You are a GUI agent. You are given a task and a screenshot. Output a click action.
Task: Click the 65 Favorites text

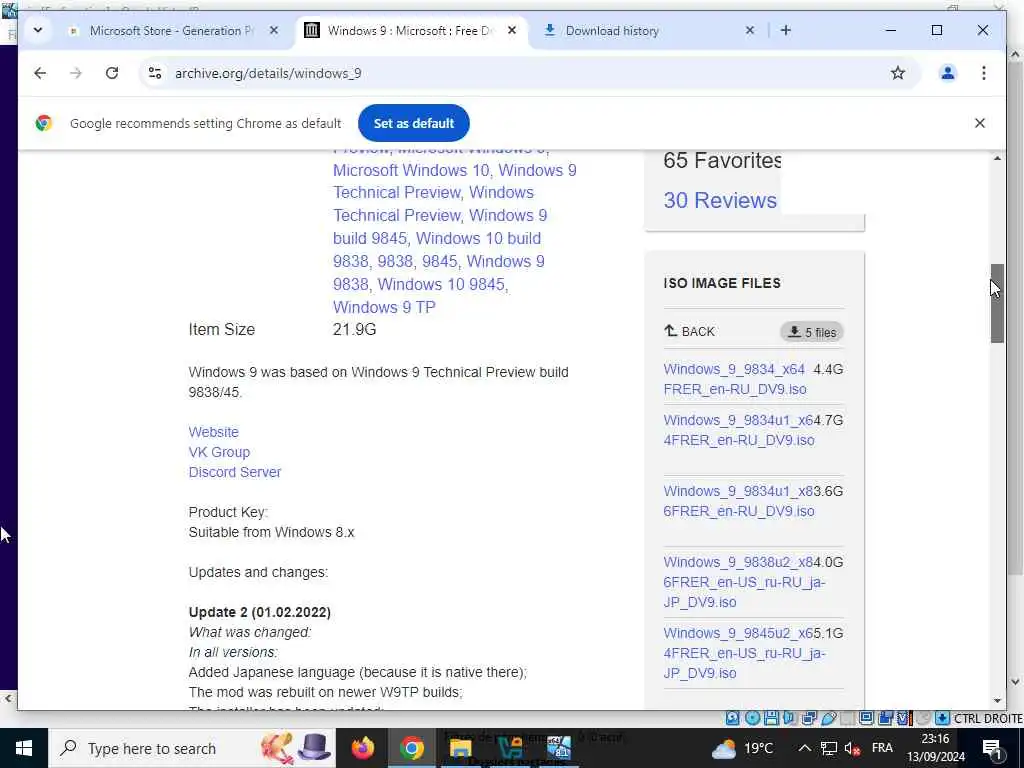point(722,160)
